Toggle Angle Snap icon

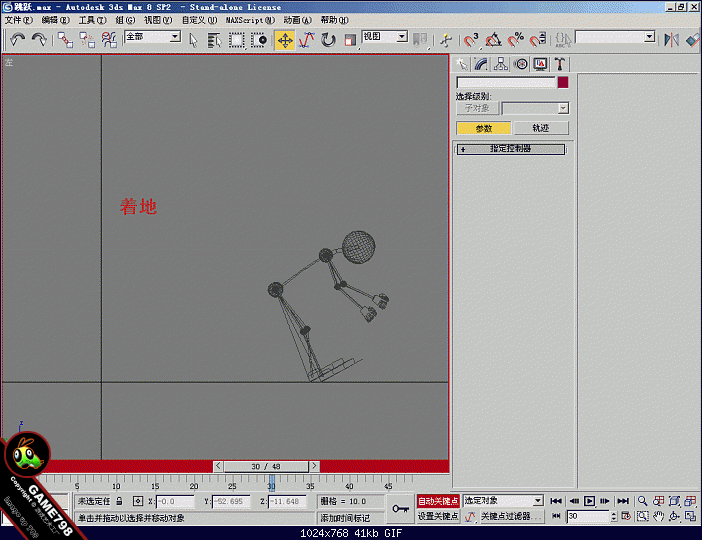[x=493, y=40]
